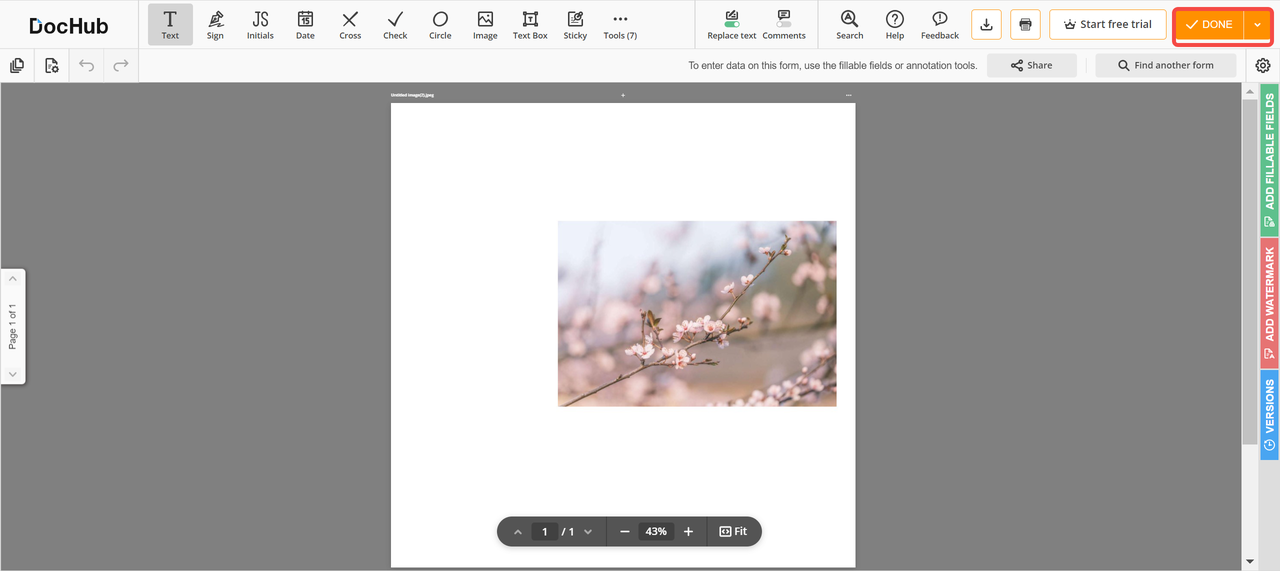The image size is (1280, 571).
Task: Select the Sign tool
Action: click(x=215, y=24)
